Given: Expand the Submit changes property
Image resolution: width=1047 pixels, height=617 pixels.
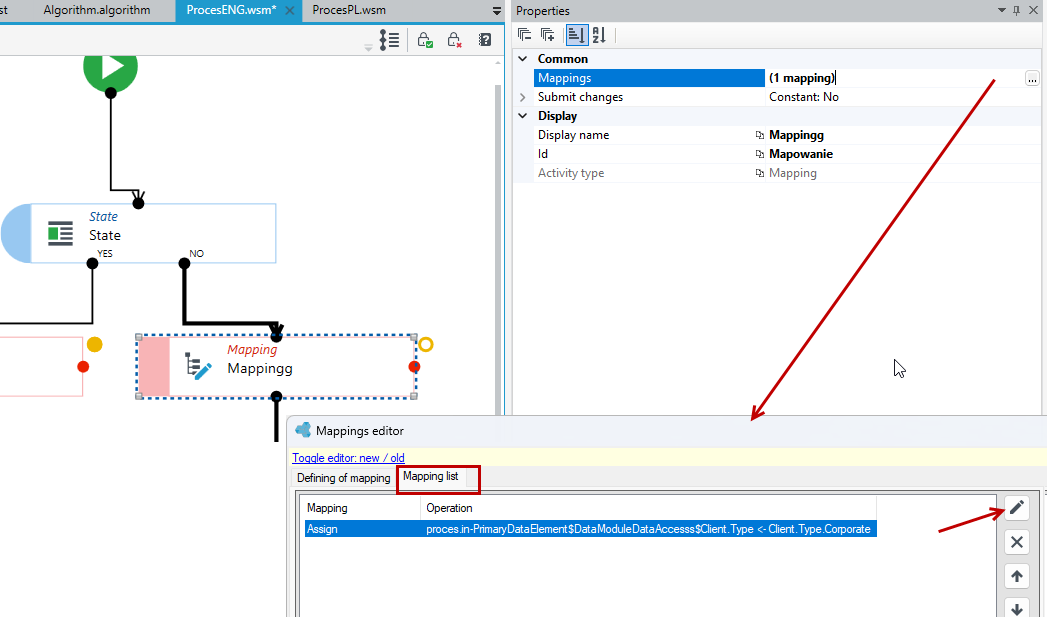Looking at the screenshot, I should [523, 97].
